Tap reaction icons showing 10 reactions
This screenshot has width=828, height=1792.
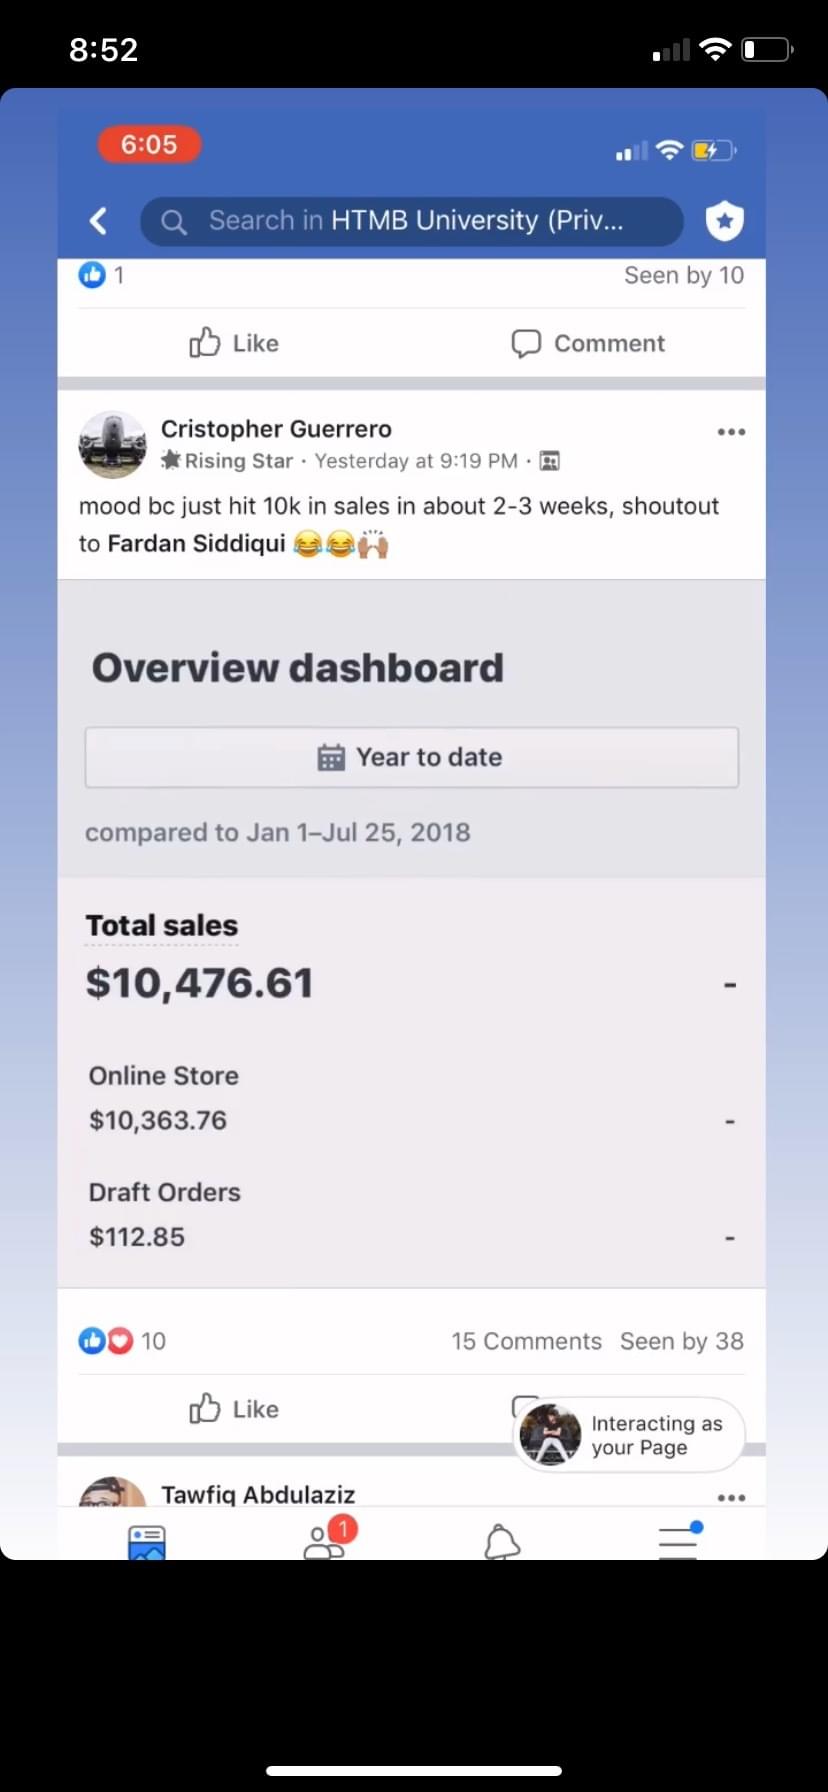pyautogui.click(x=106, y=1341)
